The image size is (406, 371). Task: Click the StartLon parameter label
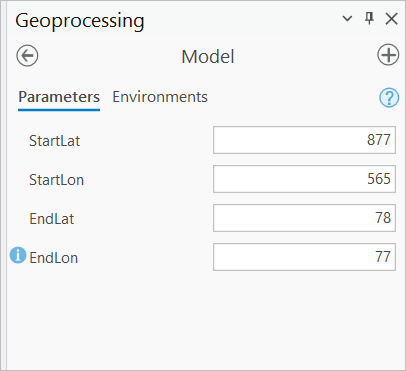tap(57, 180)
